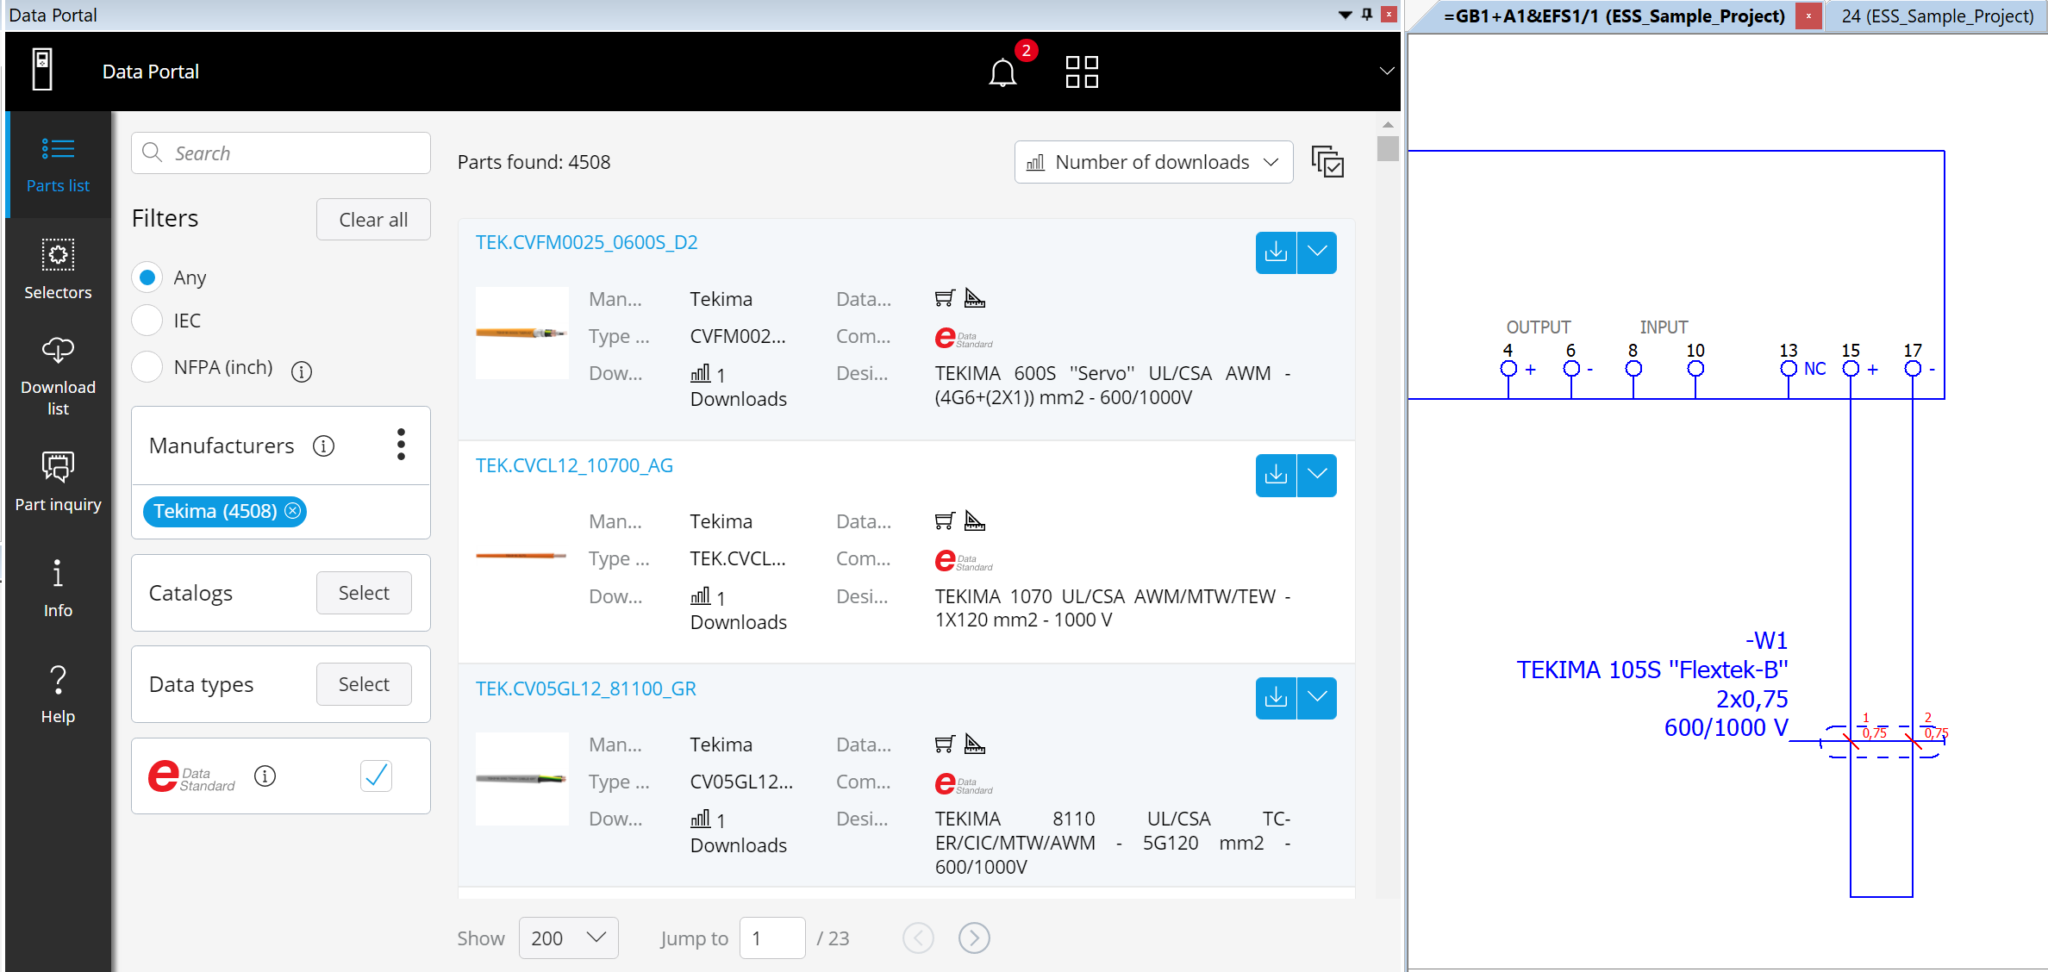Select the IEC radio button
This screenshot has height=972, width=2048.
coord(147,320)
